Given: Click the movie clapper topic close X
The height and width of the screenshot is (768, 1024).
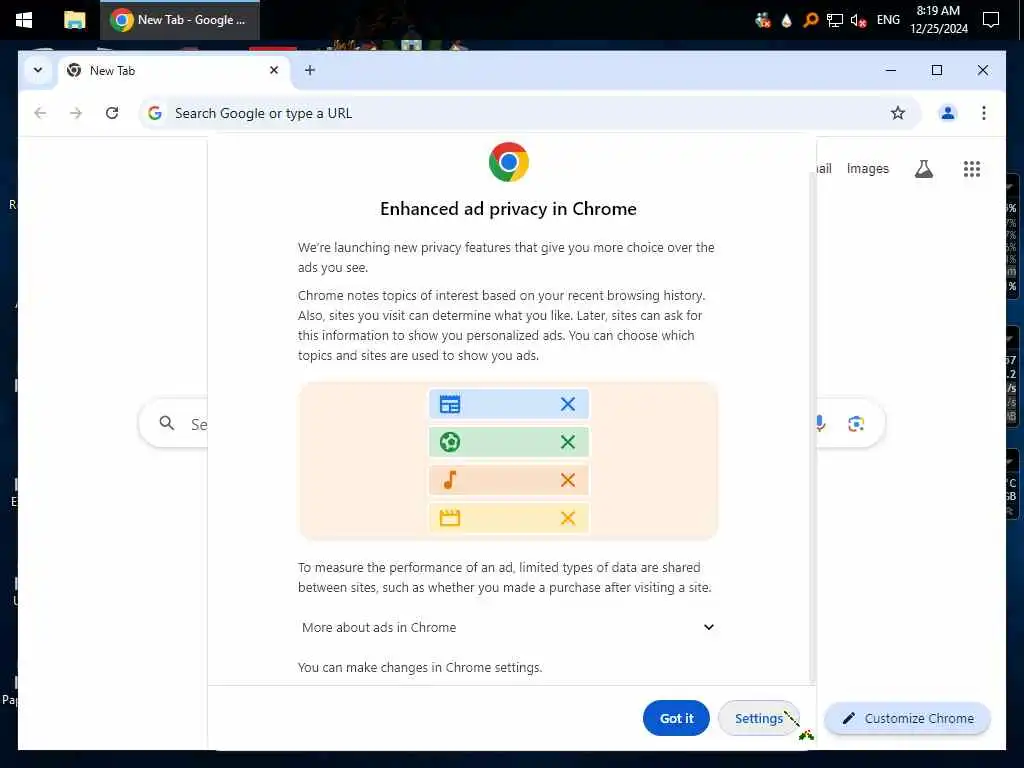Looking at the screenshot, I should tap(568, 518).
